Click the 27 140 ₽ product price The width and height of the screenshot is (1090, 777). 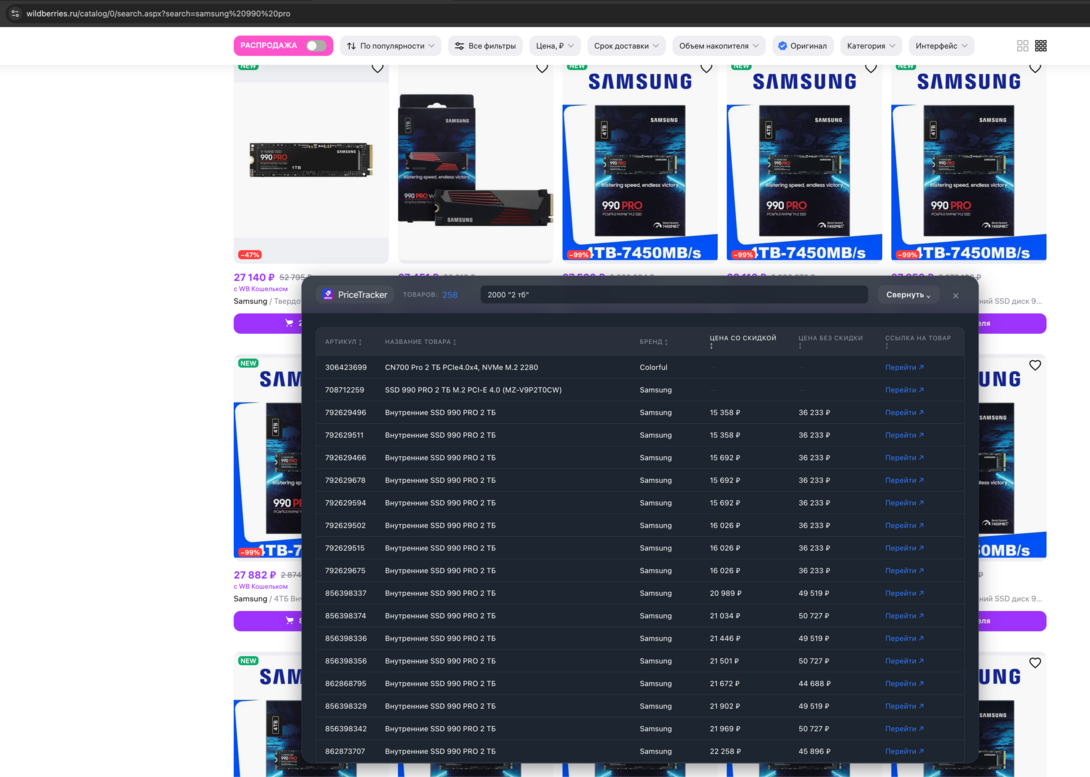point(254,277)
